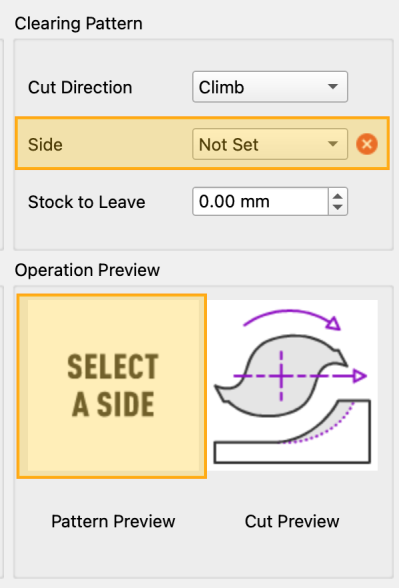The width and height of the screenshot is (399, 588).
Task: Click the Stock to Leave value field
Action: 261,201
